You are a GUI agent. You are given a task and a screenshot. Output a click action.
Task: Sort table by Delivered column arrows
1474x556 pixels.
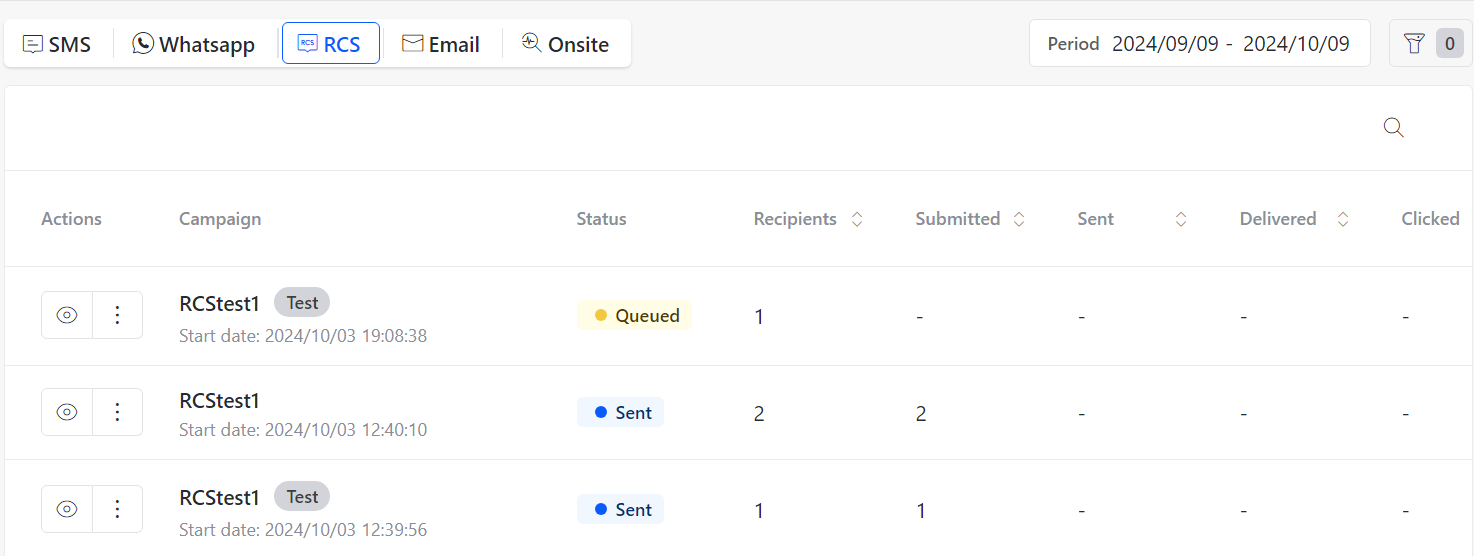[x=1343, y=219]
